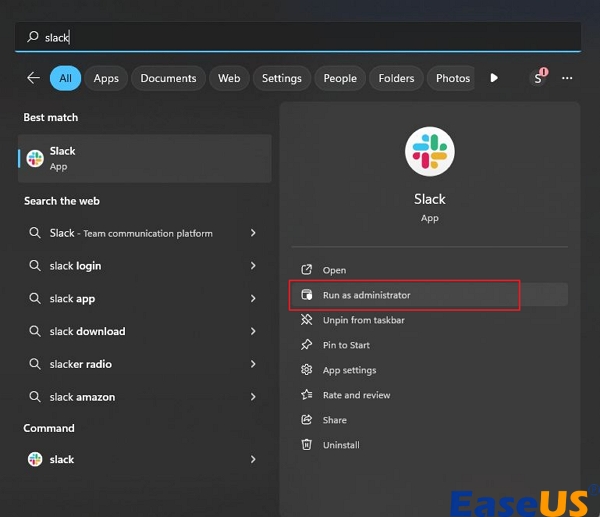Click the Uninstall trash icon
The image size is (600, 517).
(306, 445)
